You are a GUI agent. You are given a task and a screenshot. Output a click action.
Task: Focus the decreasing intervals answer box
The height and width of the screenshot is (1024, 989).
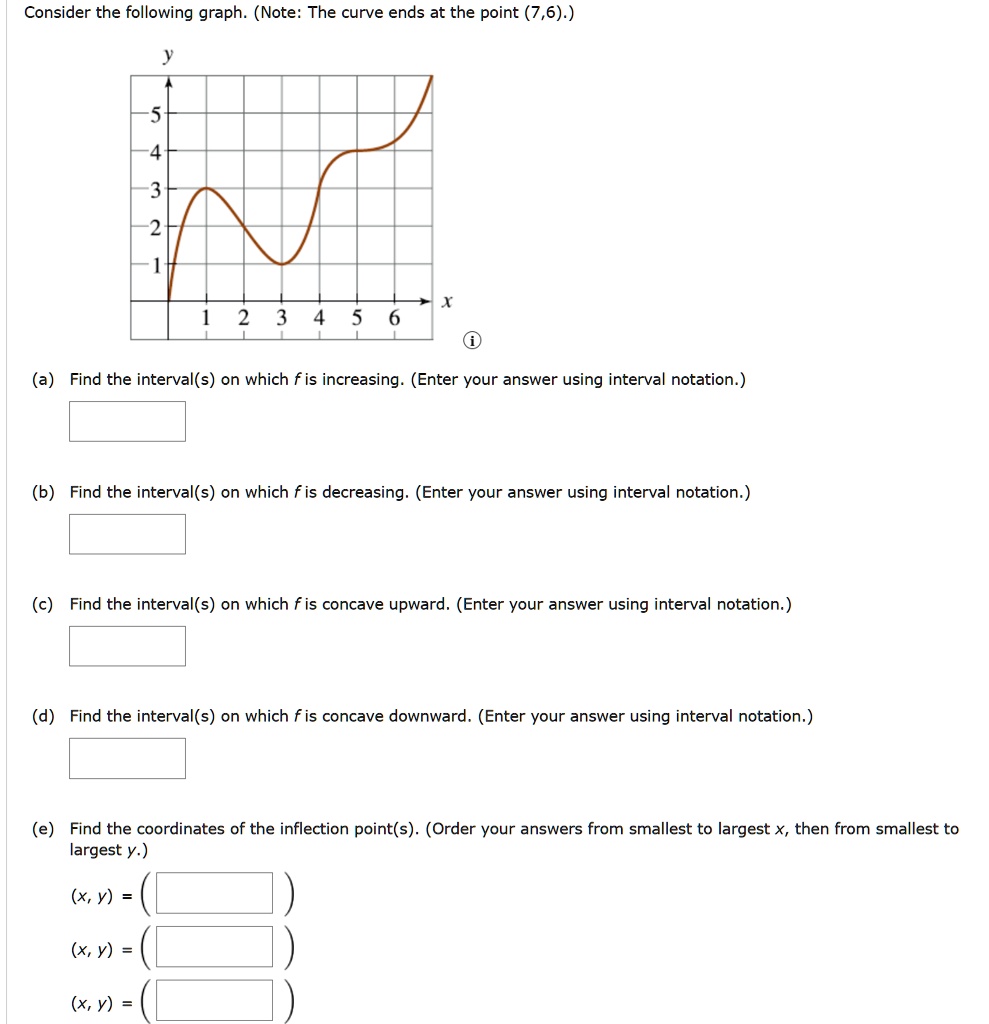127,534
